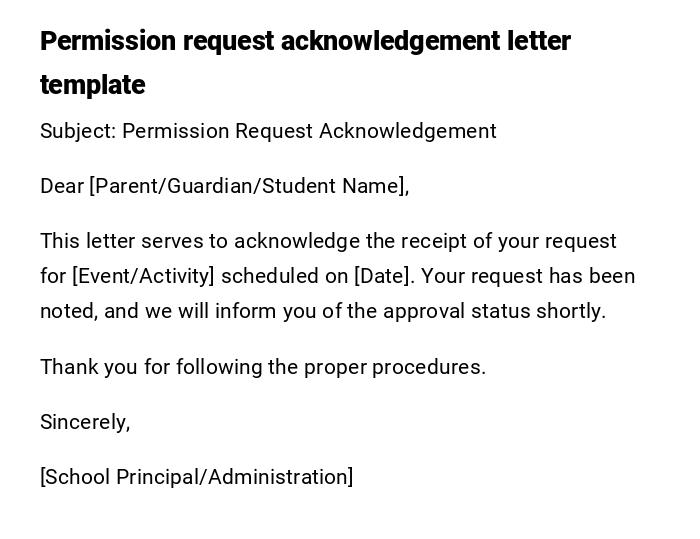The width and height of the screenshot is (700, 539).
Task: Click the "Sincerely," closing line
Action: pos(85,422)
